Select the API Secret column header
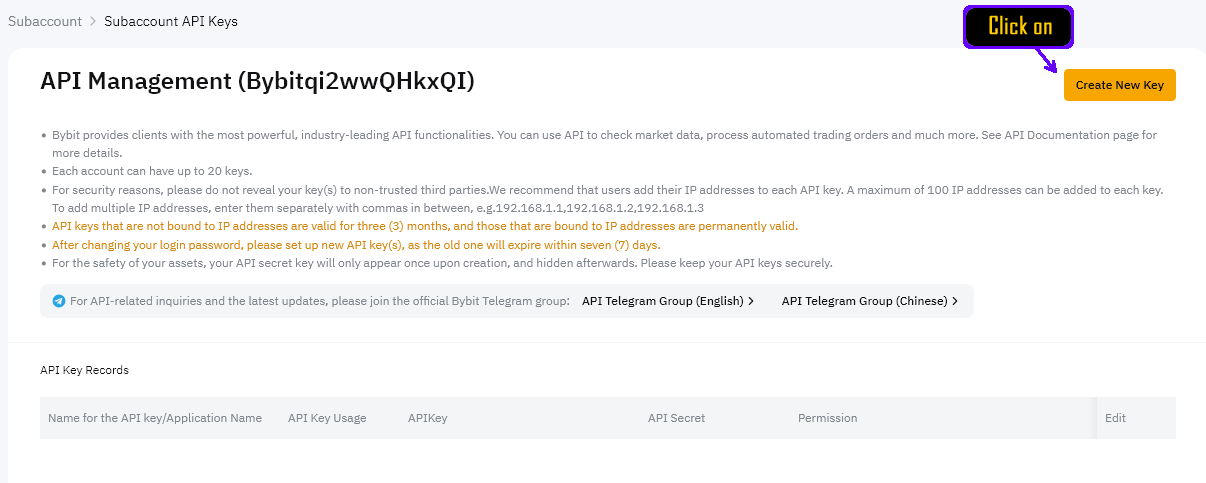 click(x=676, y=418)
